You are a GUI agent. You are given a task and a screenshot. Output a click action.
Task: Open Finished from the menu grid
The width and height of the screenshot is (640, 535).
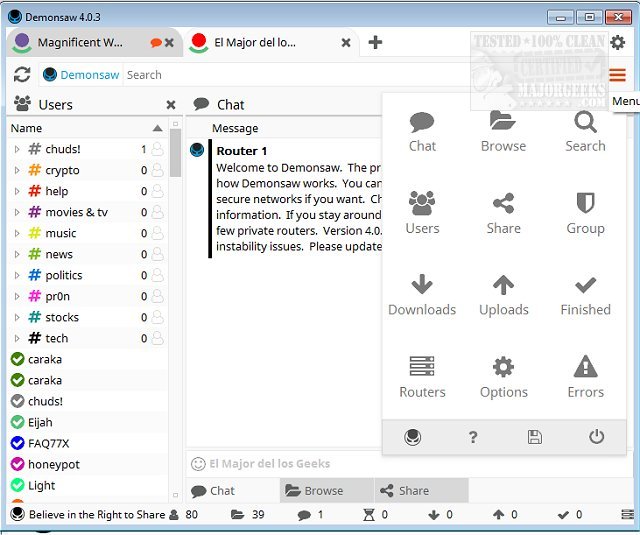click(x=585, y=295)
